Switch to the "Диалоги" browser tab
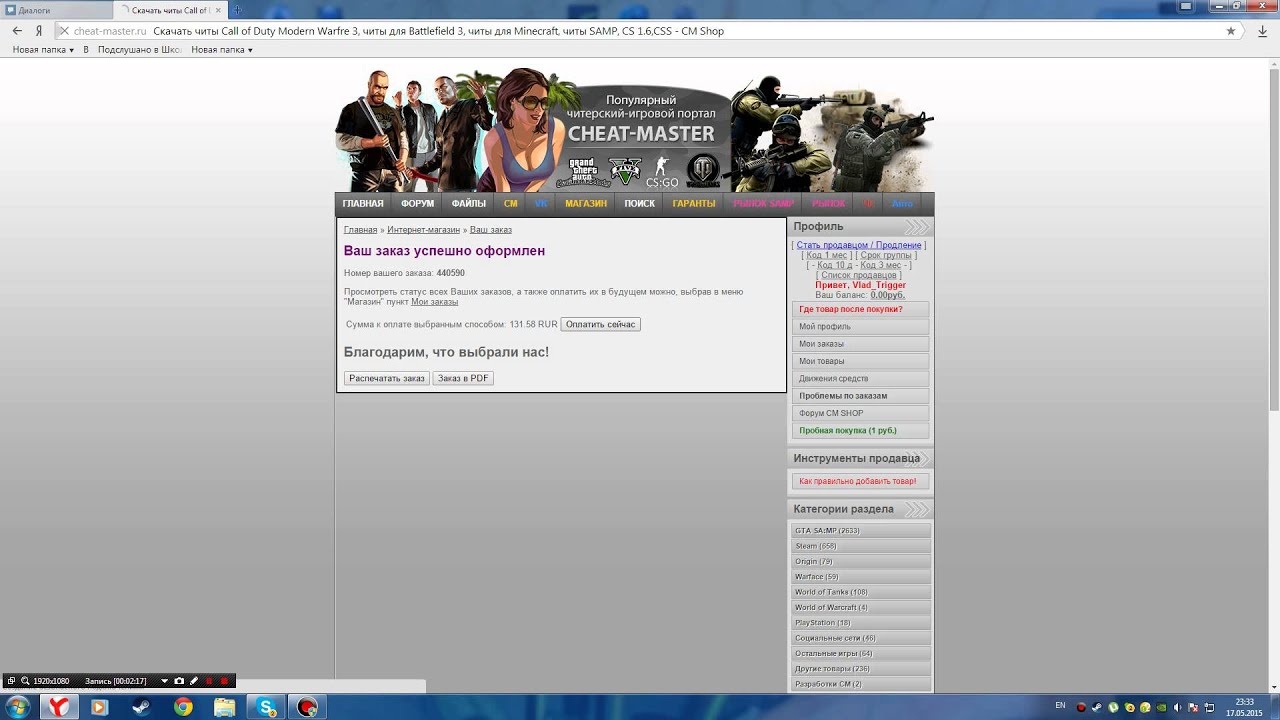 point(56,10)
